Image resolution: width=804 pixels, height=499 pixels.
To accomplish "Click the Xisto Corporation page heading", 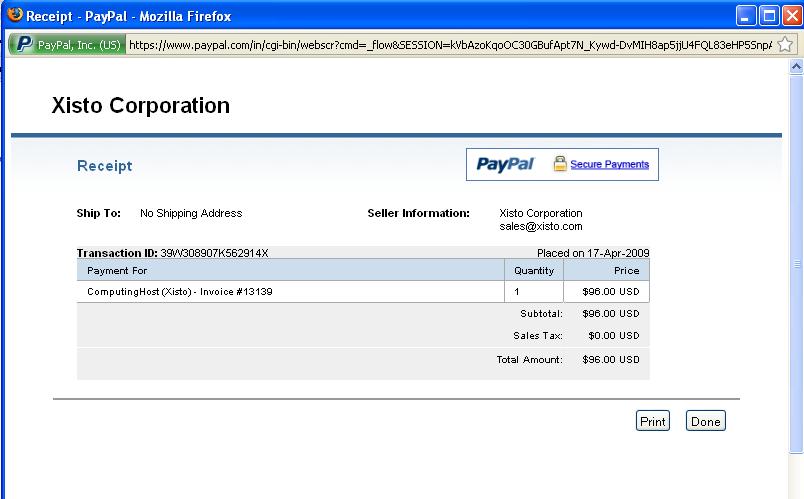I will (140, 106).
